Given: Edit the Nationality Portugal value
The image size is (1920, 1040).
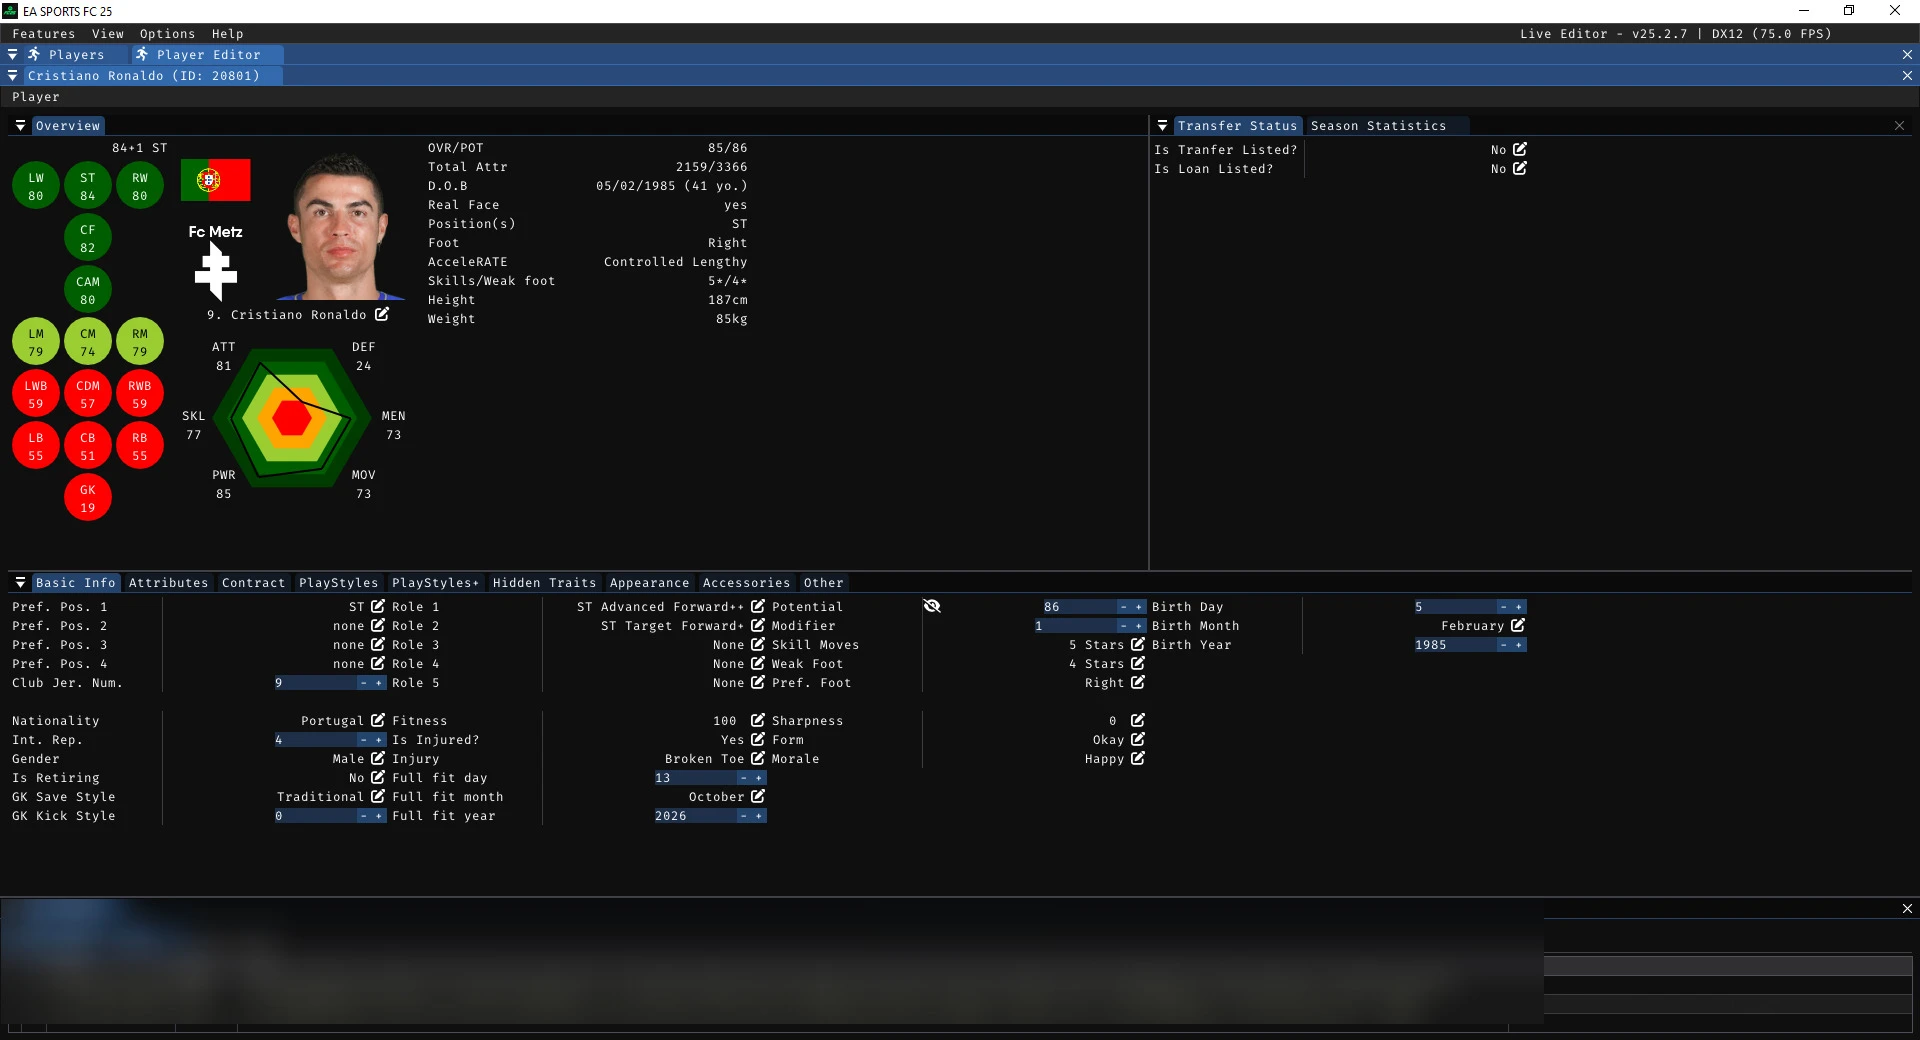Looking at the screenshot, I should coord(378,721).
